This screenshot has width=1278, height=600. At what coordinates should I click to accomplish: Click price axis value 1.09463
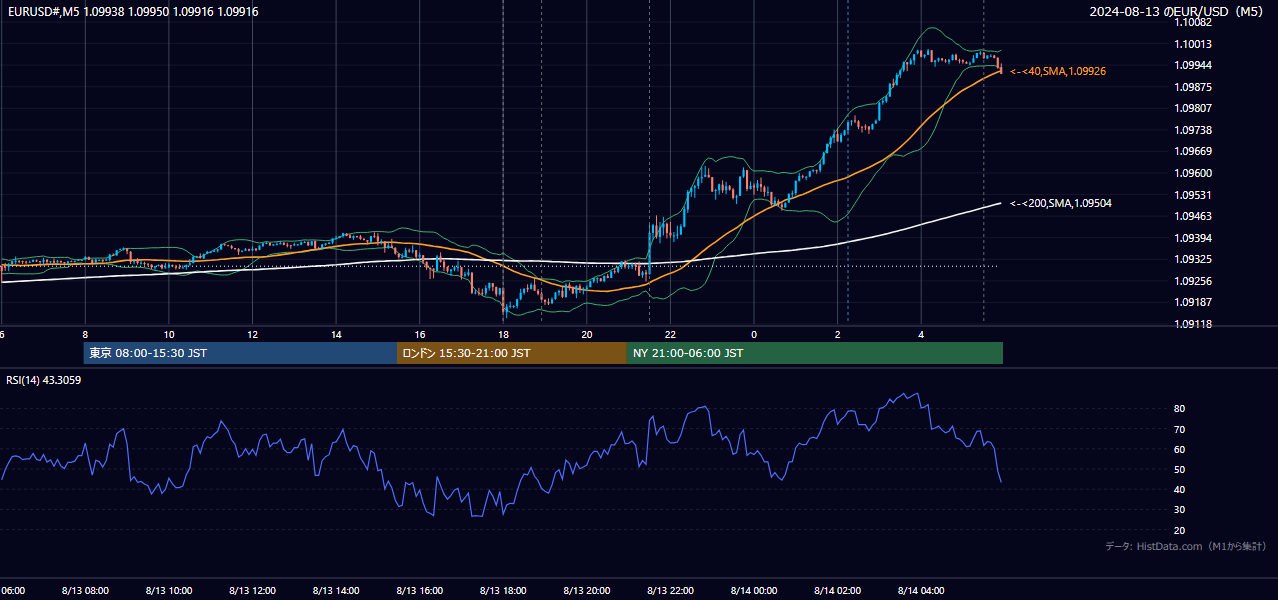(x=1193, y=216)
